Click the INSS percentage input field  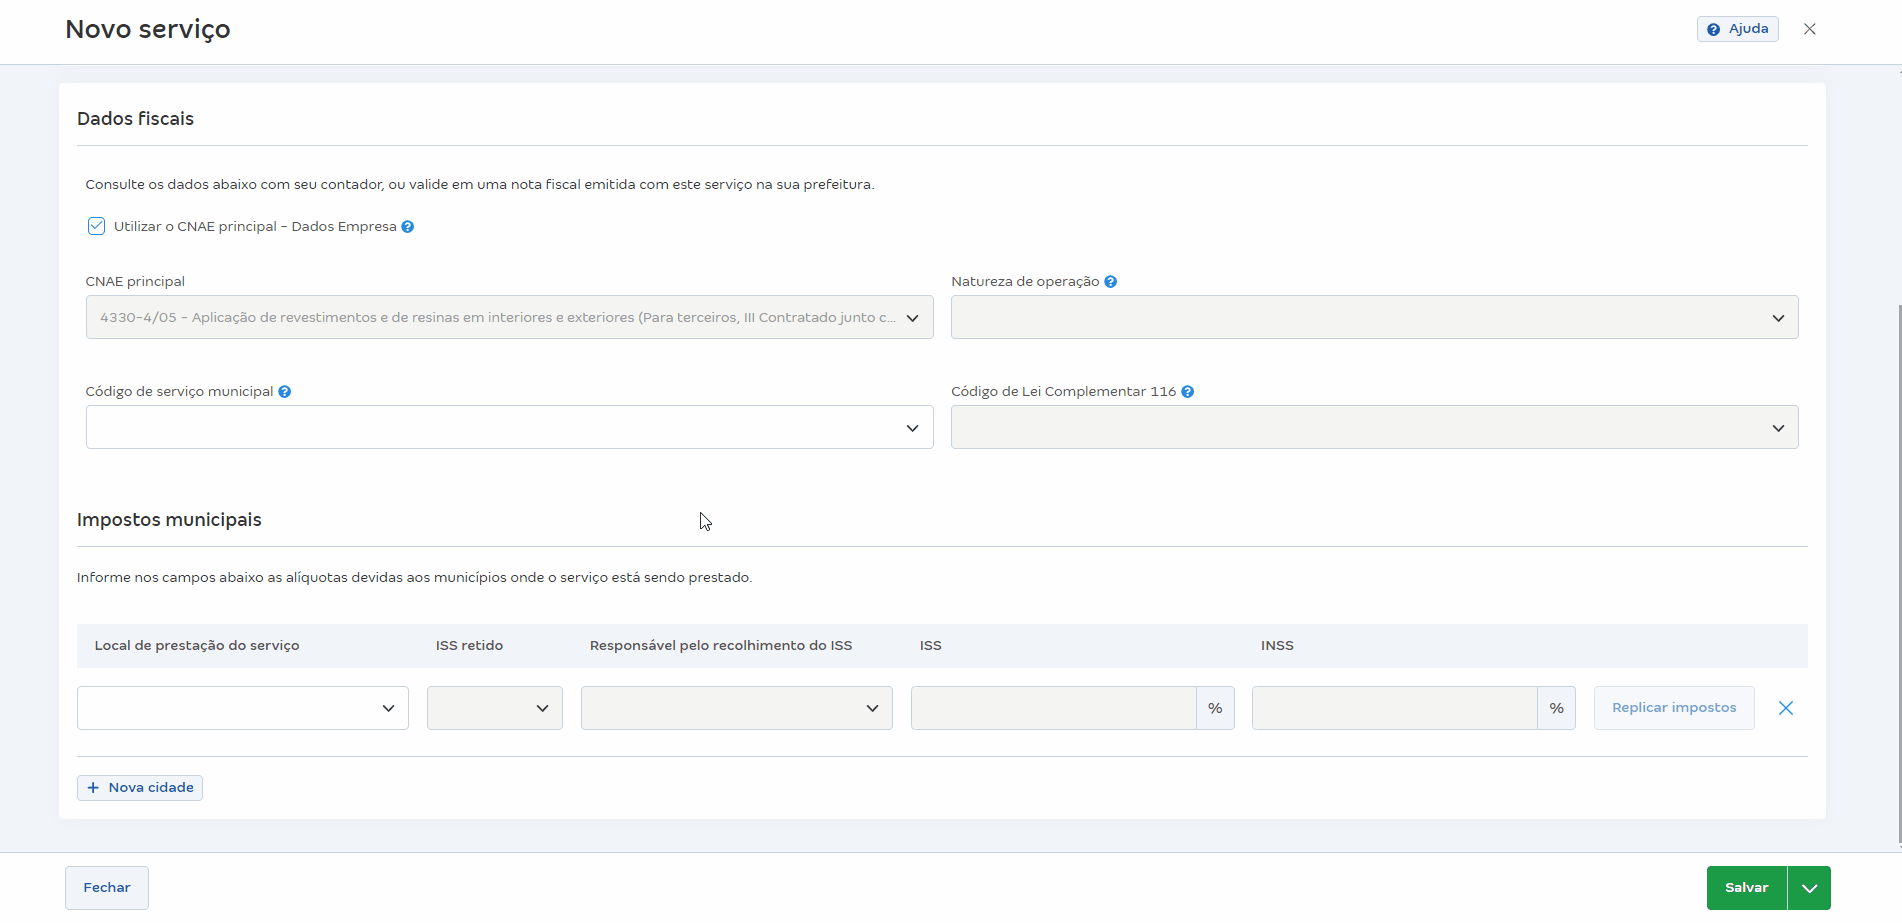click(x=1394, y=708)
